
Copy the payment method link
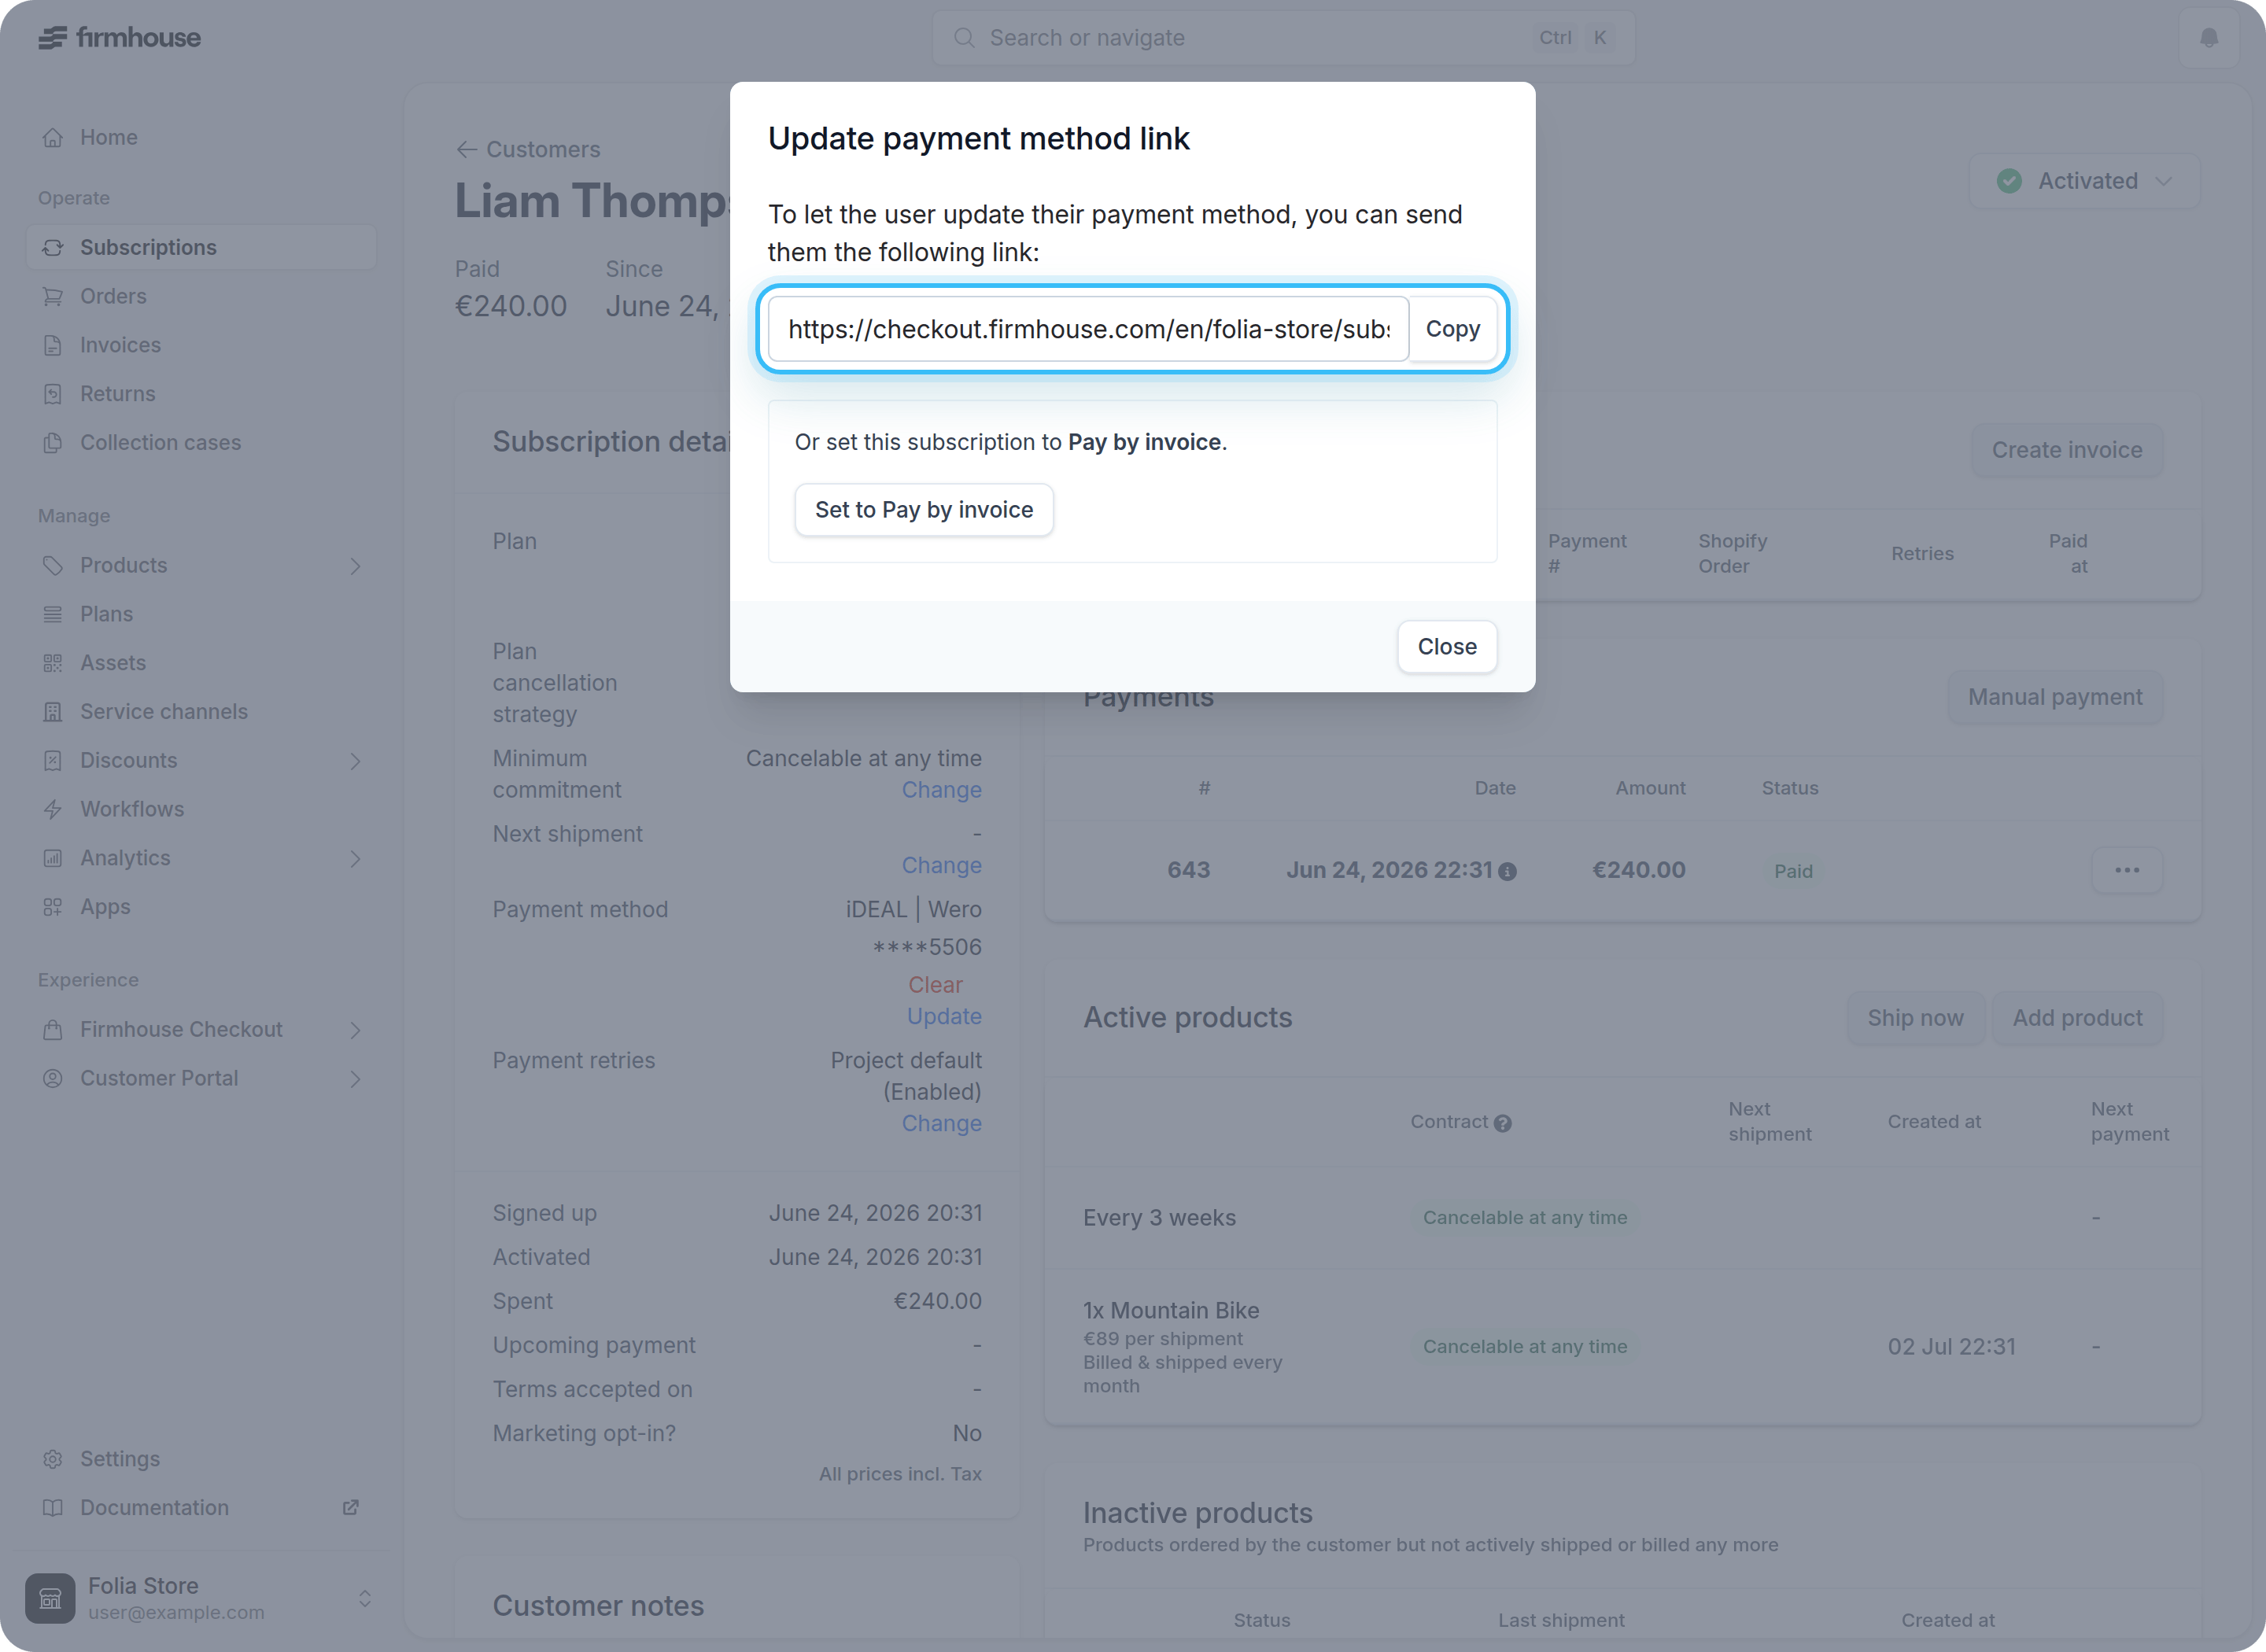1452,329
